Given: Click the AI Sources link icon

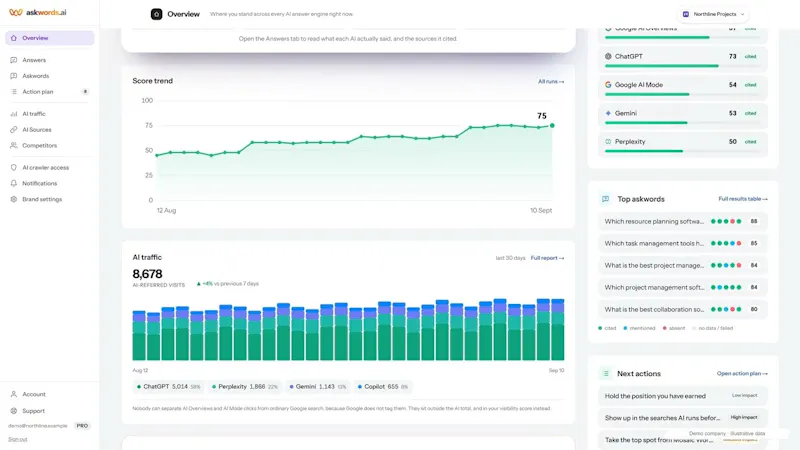Looking at the screenshot, I should click(x=14, y=130).
